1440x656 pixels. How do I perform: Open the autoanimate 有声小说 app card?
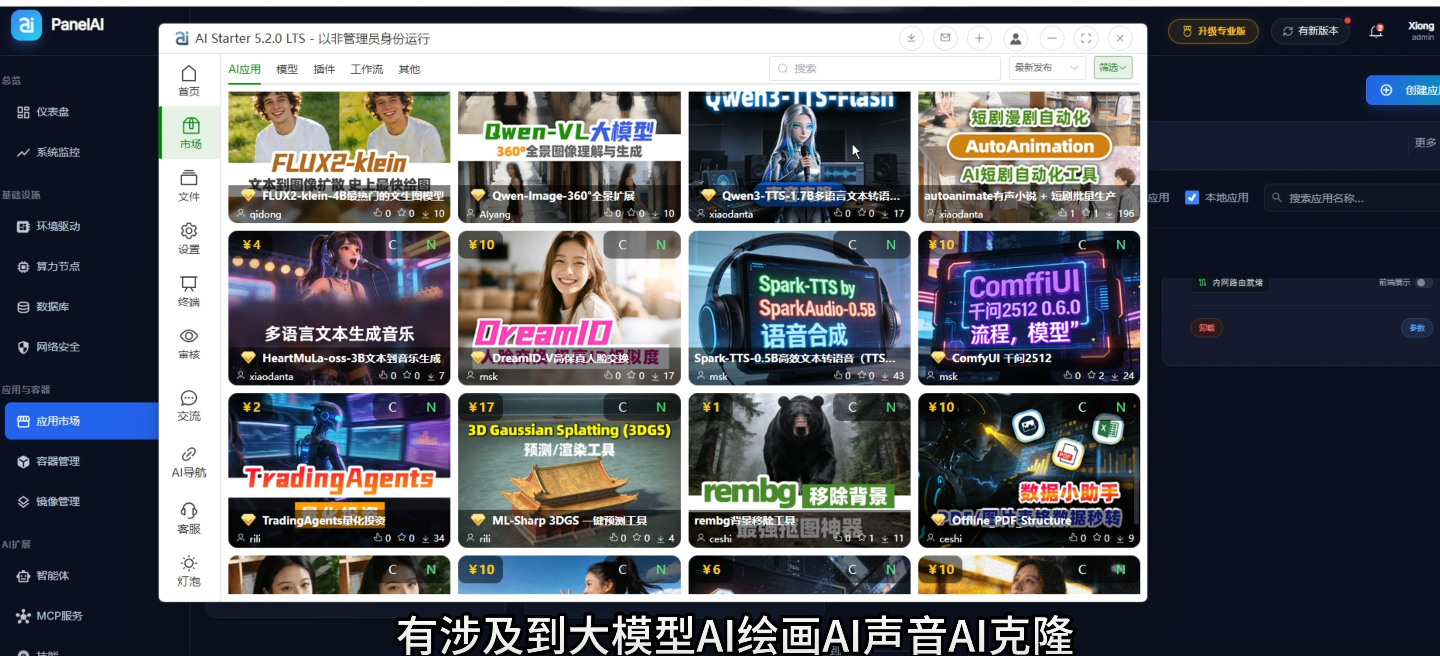click(x=1029, y=157)
